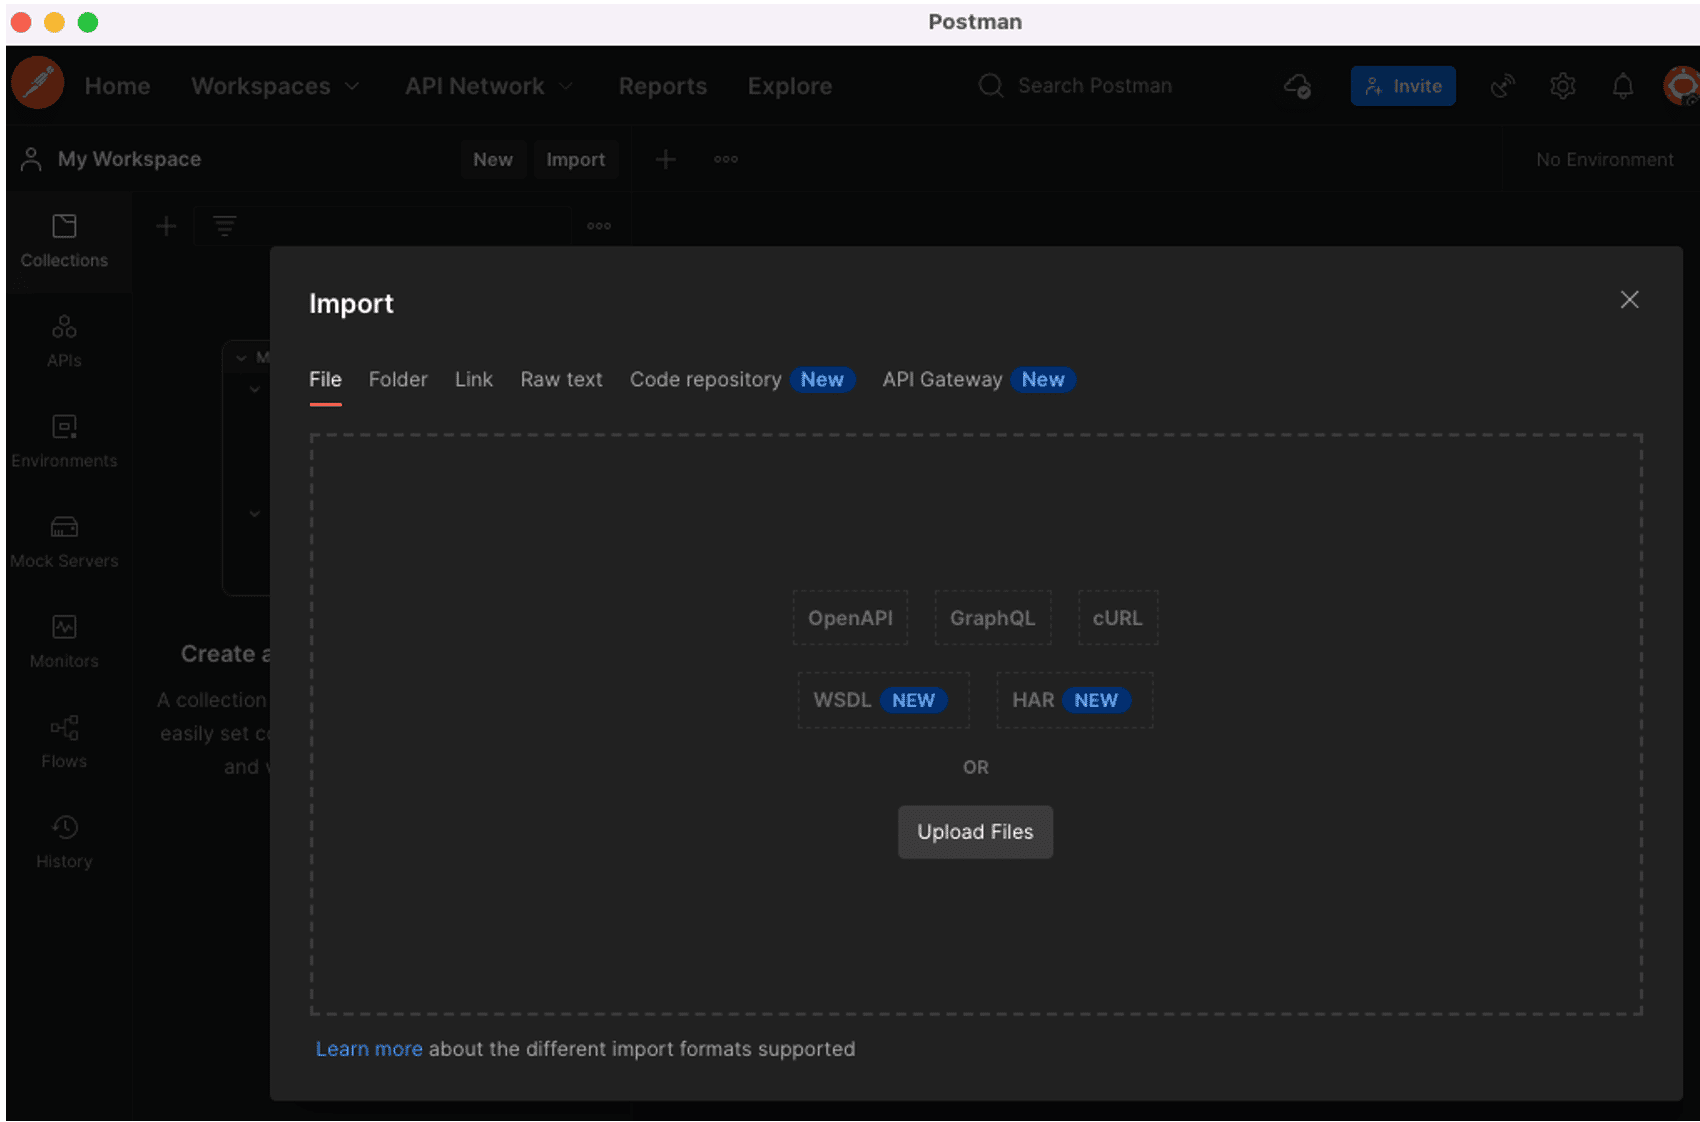Click the My Workspace person icon
1700x1122 pixels.
31,159
